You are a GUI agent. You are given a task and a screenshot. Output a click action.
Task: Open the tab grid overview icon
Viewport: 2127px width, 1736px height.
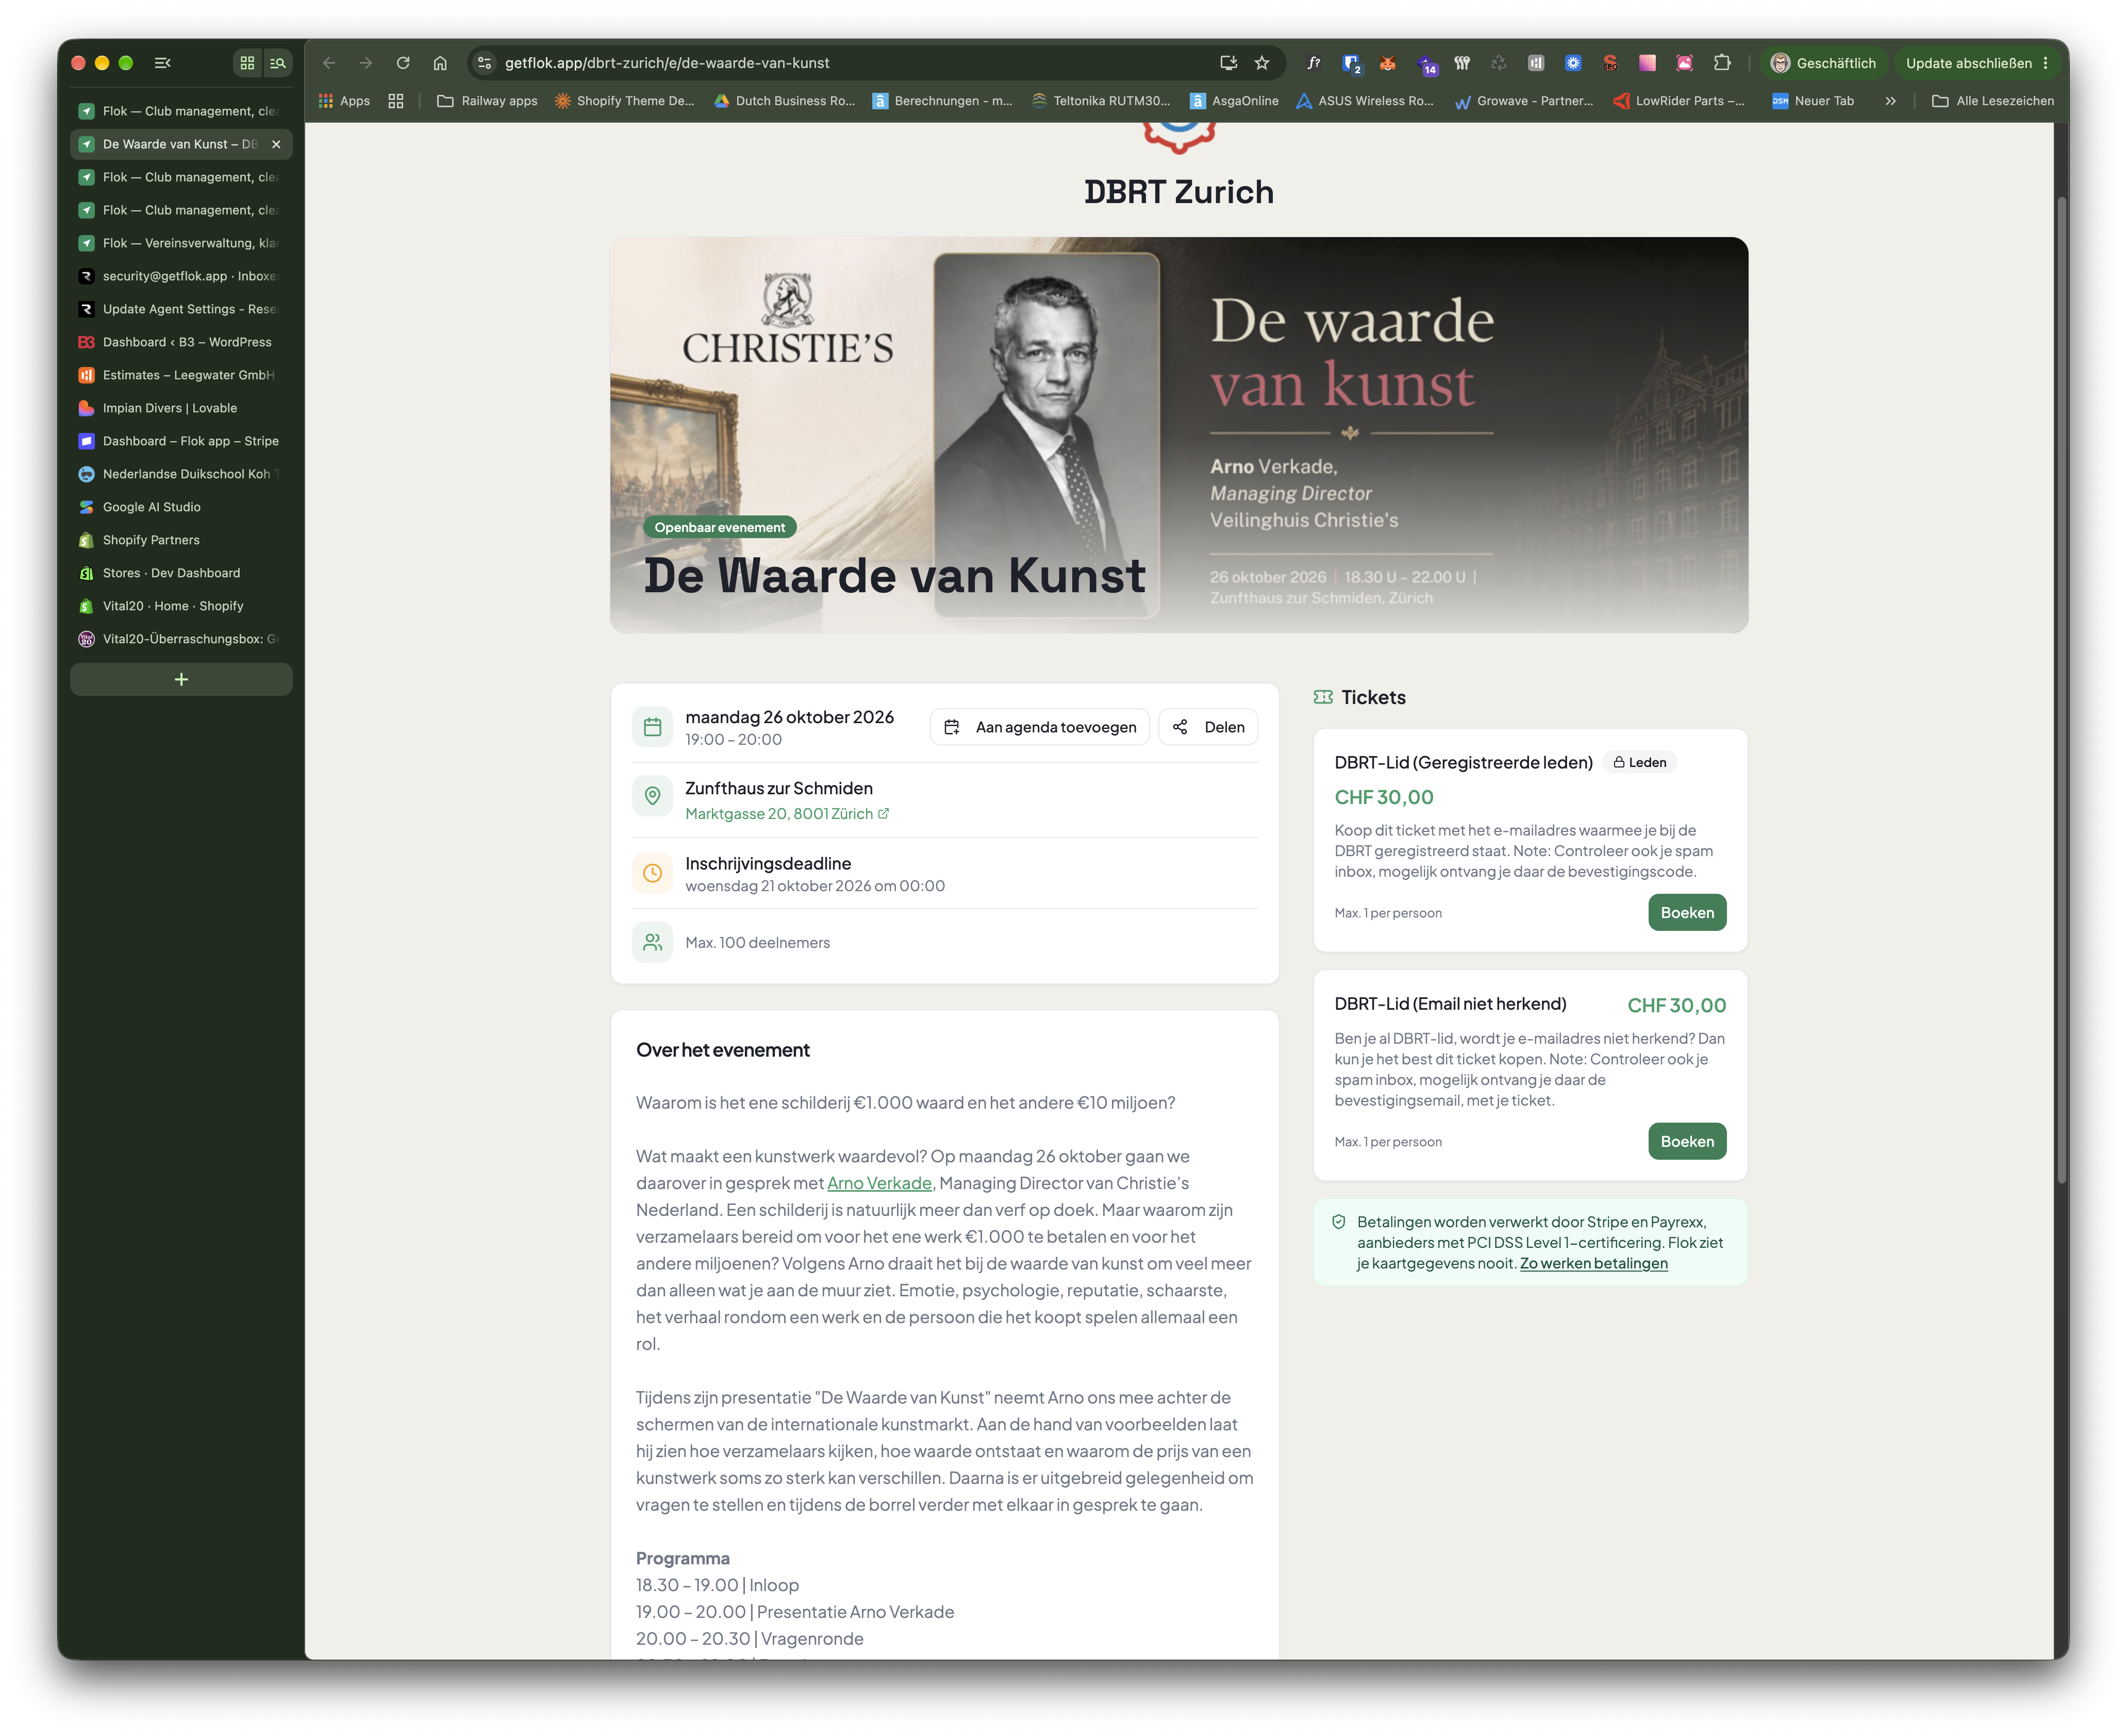247,63
